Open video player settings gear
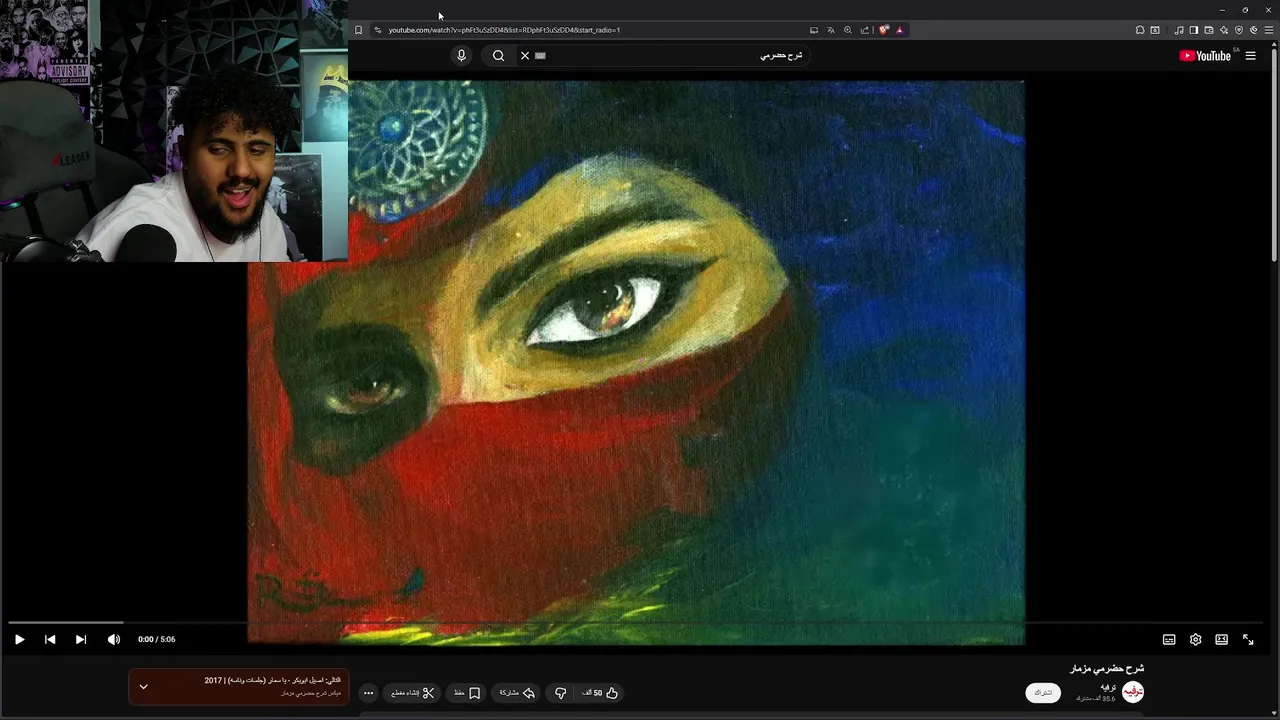This screenshot has width=1280, height=720. coord(1195,639)
